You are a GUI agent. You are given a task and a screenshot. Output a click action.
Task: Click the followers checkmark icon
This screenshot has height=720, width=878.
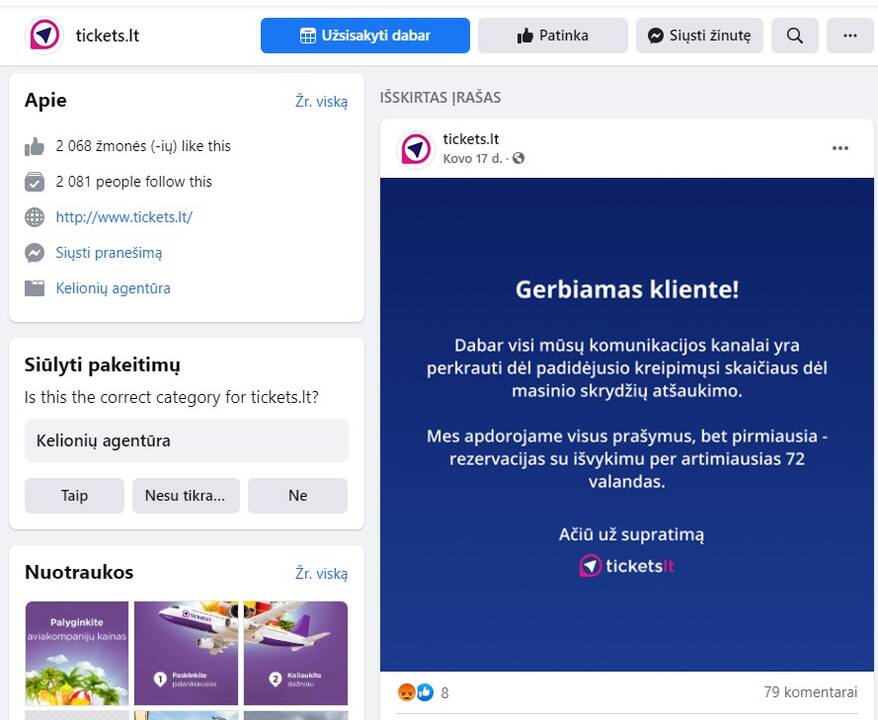pyautogui.click(x=34, y=182)
